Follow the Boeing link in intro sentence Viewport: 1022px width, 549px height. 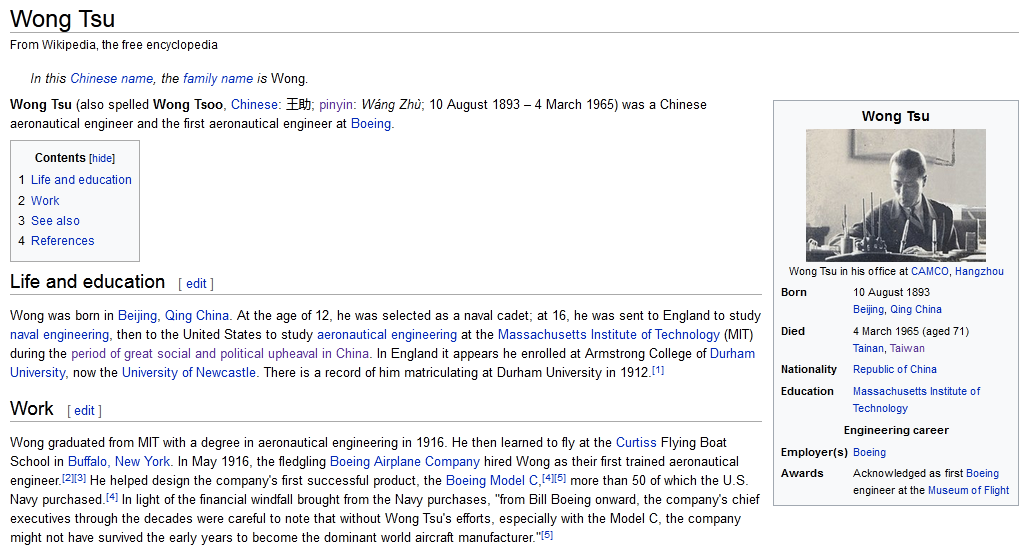pyautogui.click(x=371, y=123)
